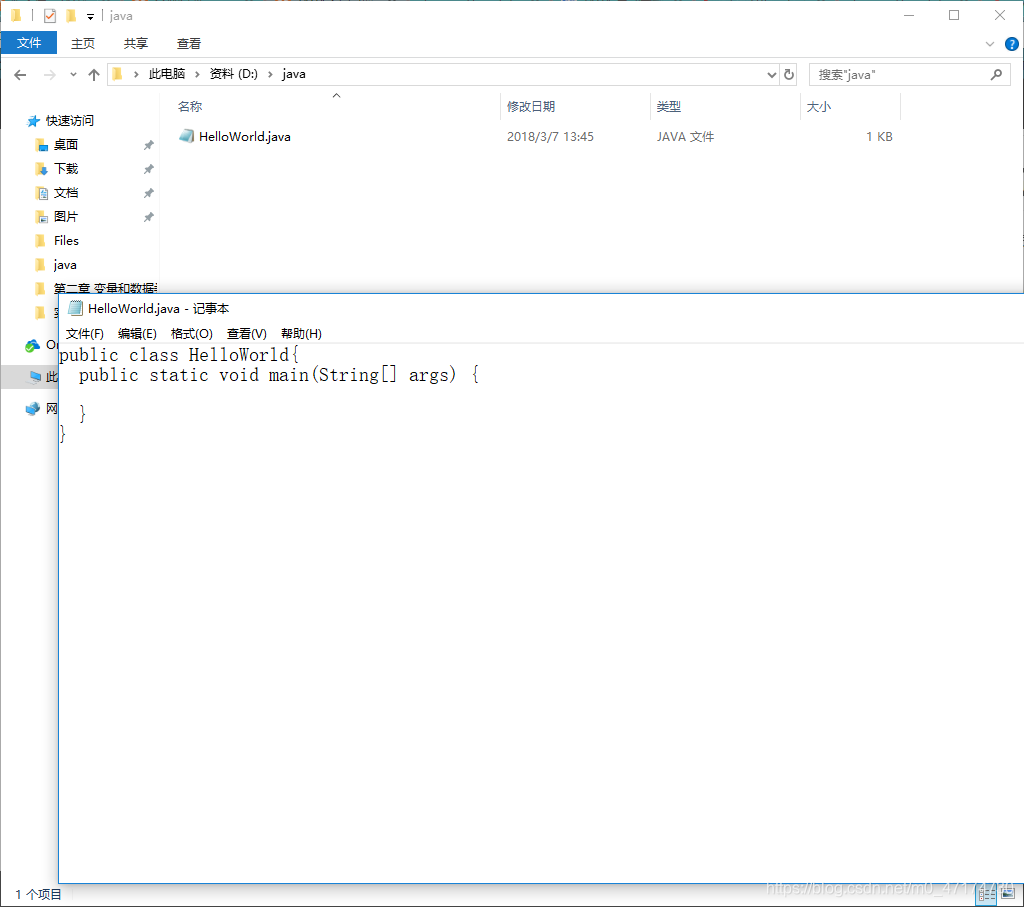
Task: Maximize the Explorer java window
Action: pos(954,15)
